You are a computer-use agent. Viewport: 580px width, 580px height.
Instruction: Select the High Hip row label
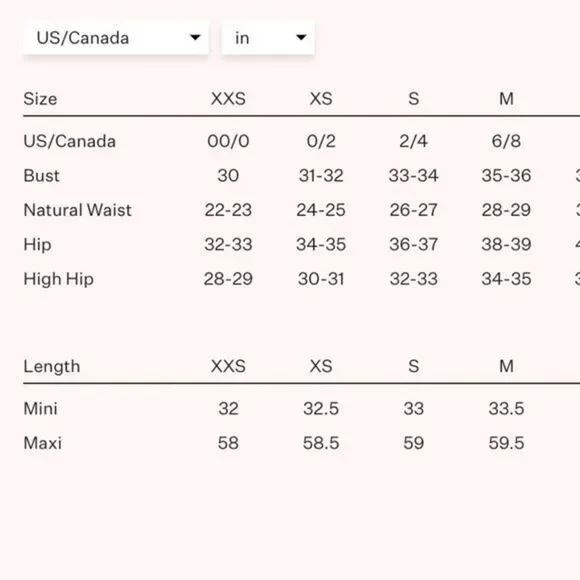click(58, 279)
